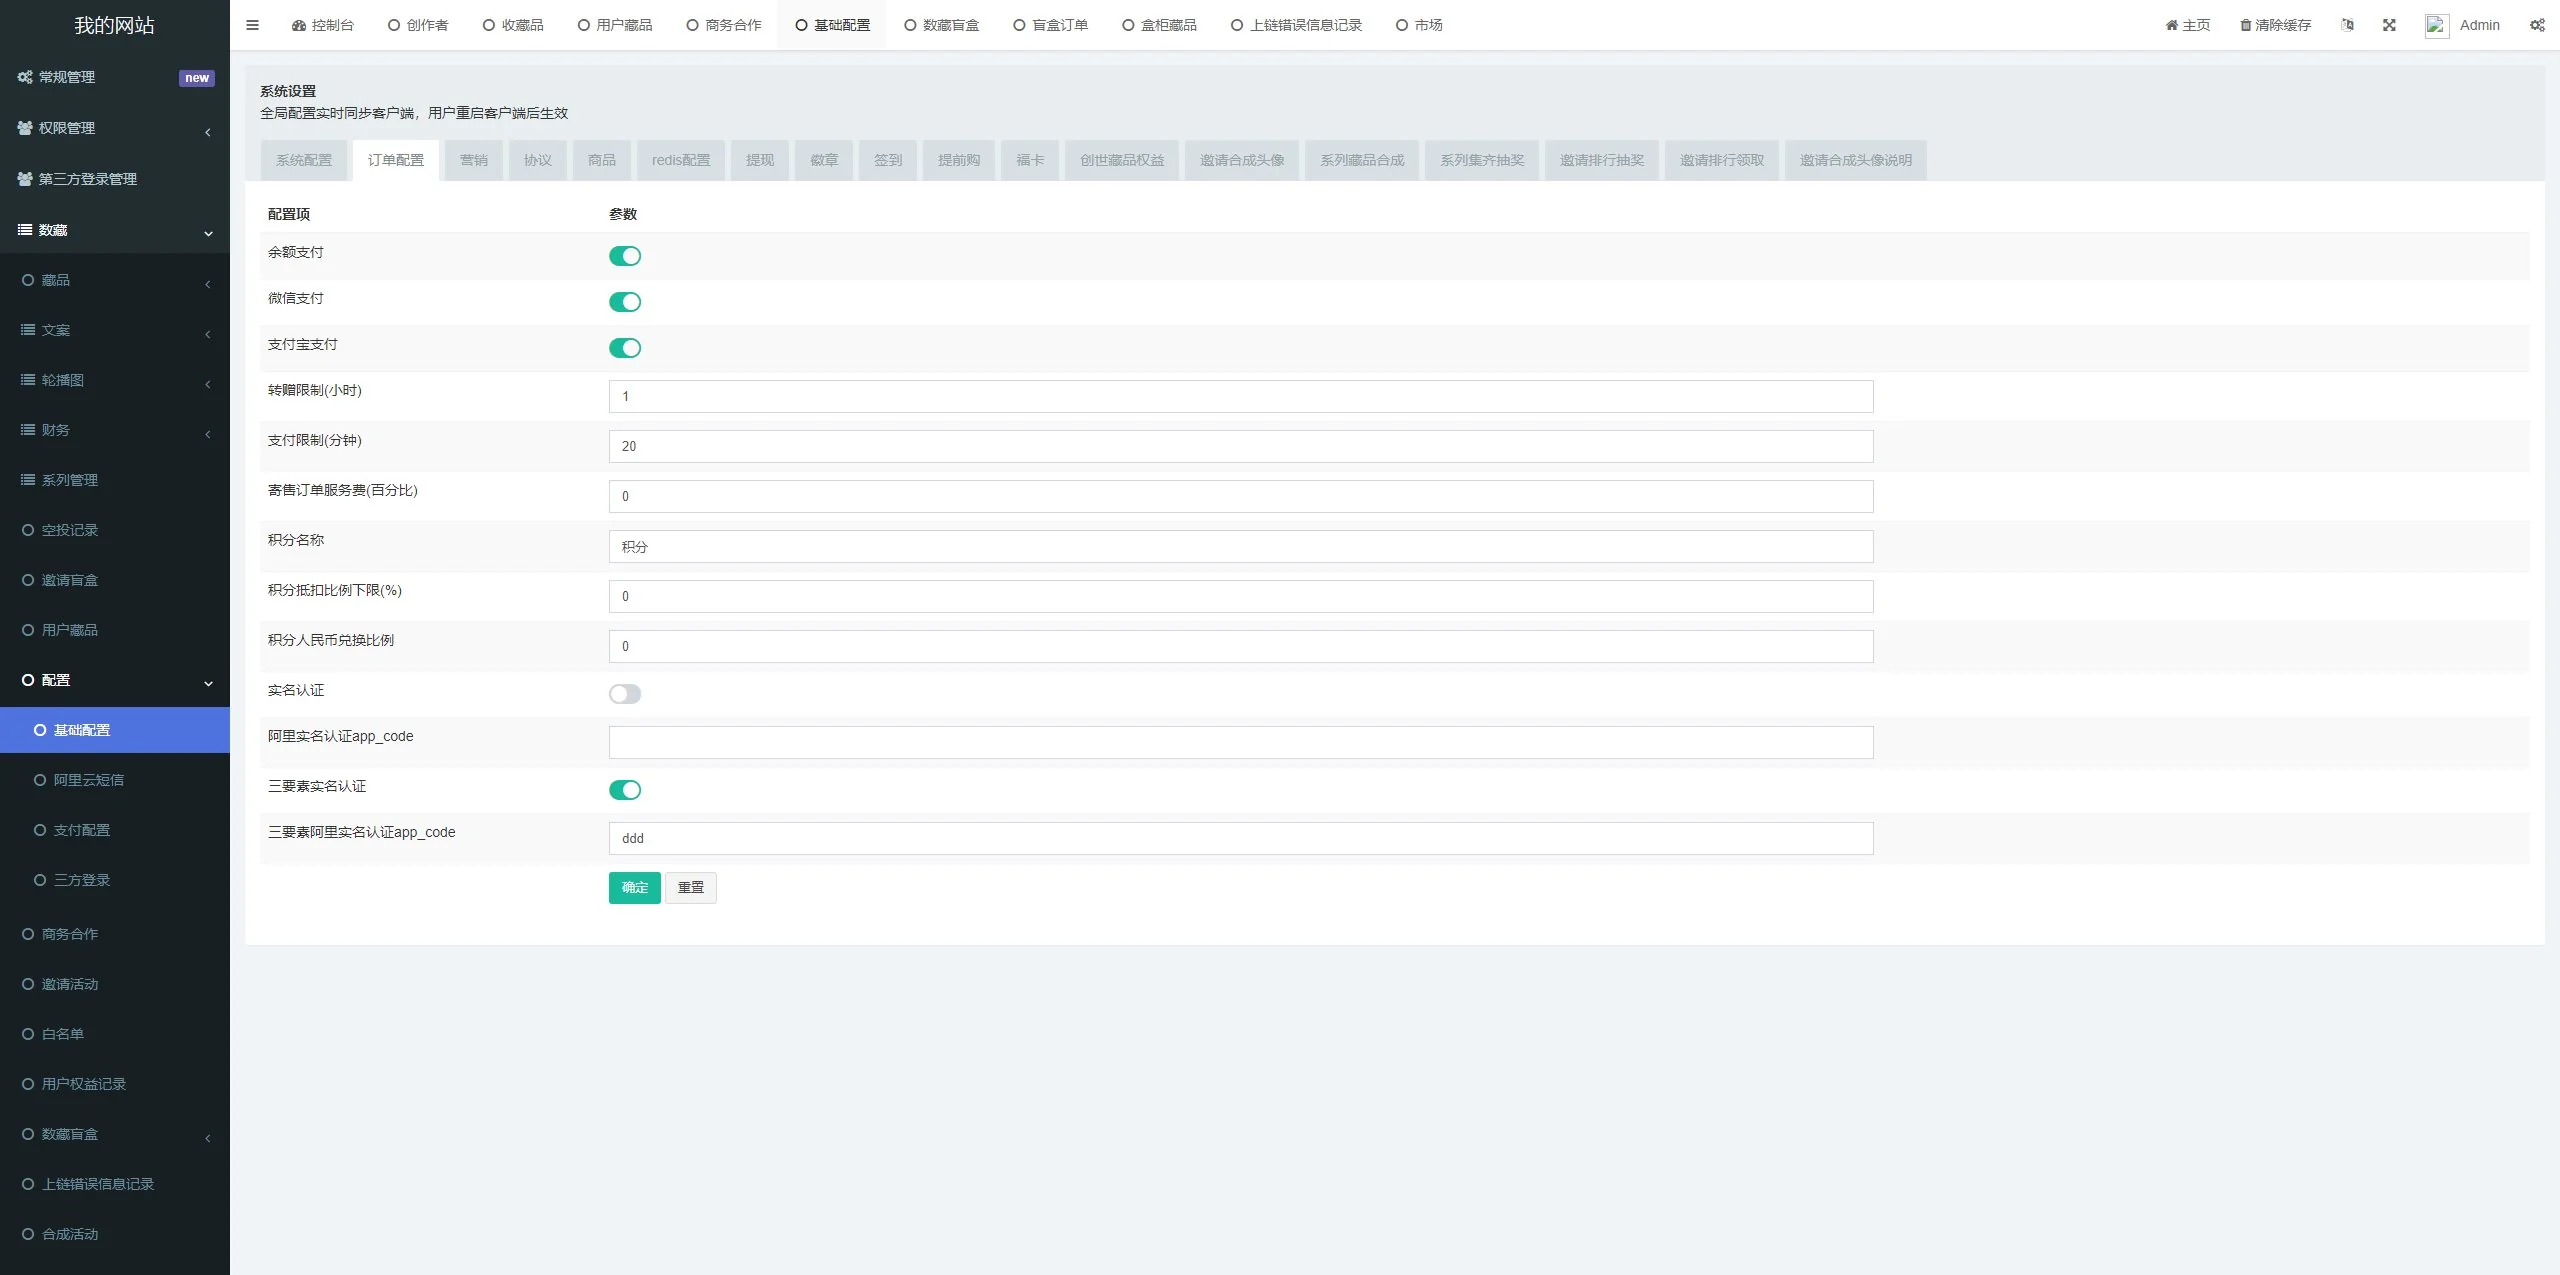Click the language switch icon in header
This screenshot has width=2560, height=1275.
(2347, 25)
